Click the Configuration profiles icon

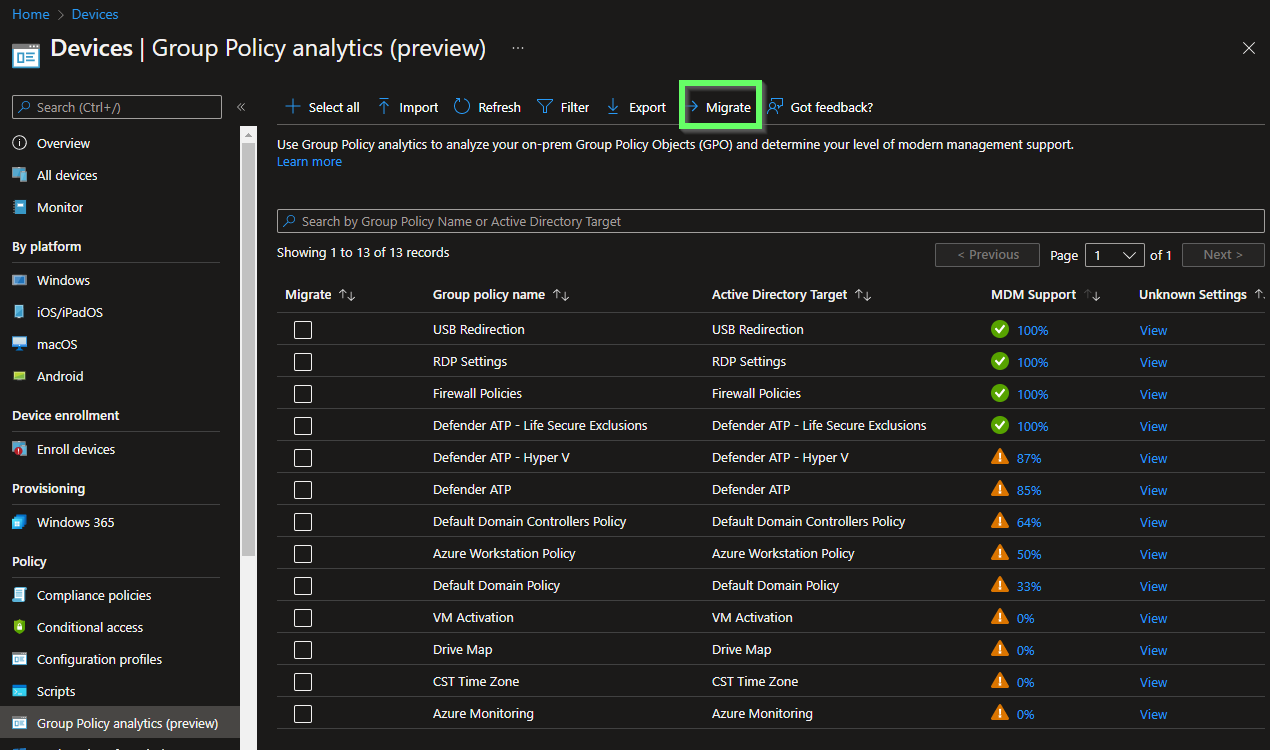[20, 659]
